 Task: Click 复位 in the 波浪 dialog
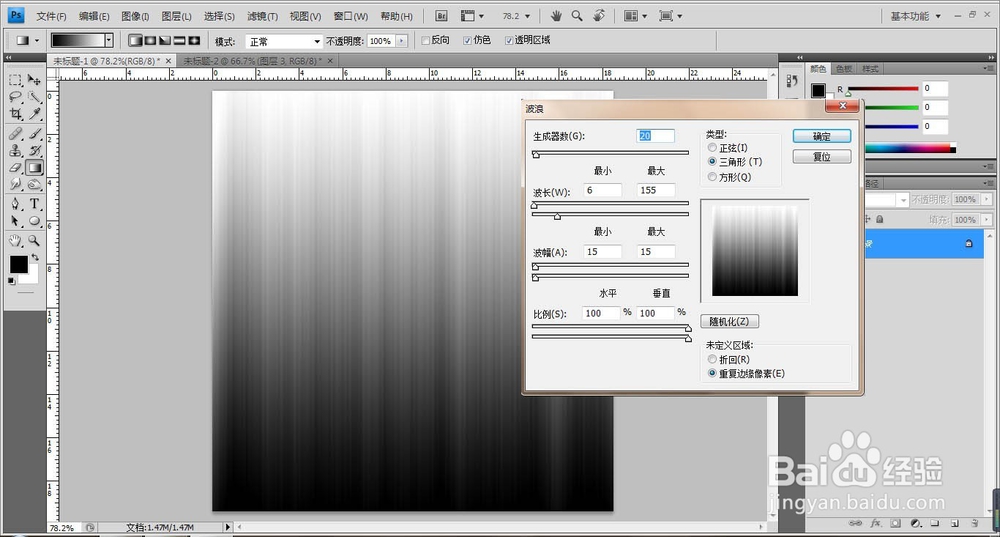821,157
